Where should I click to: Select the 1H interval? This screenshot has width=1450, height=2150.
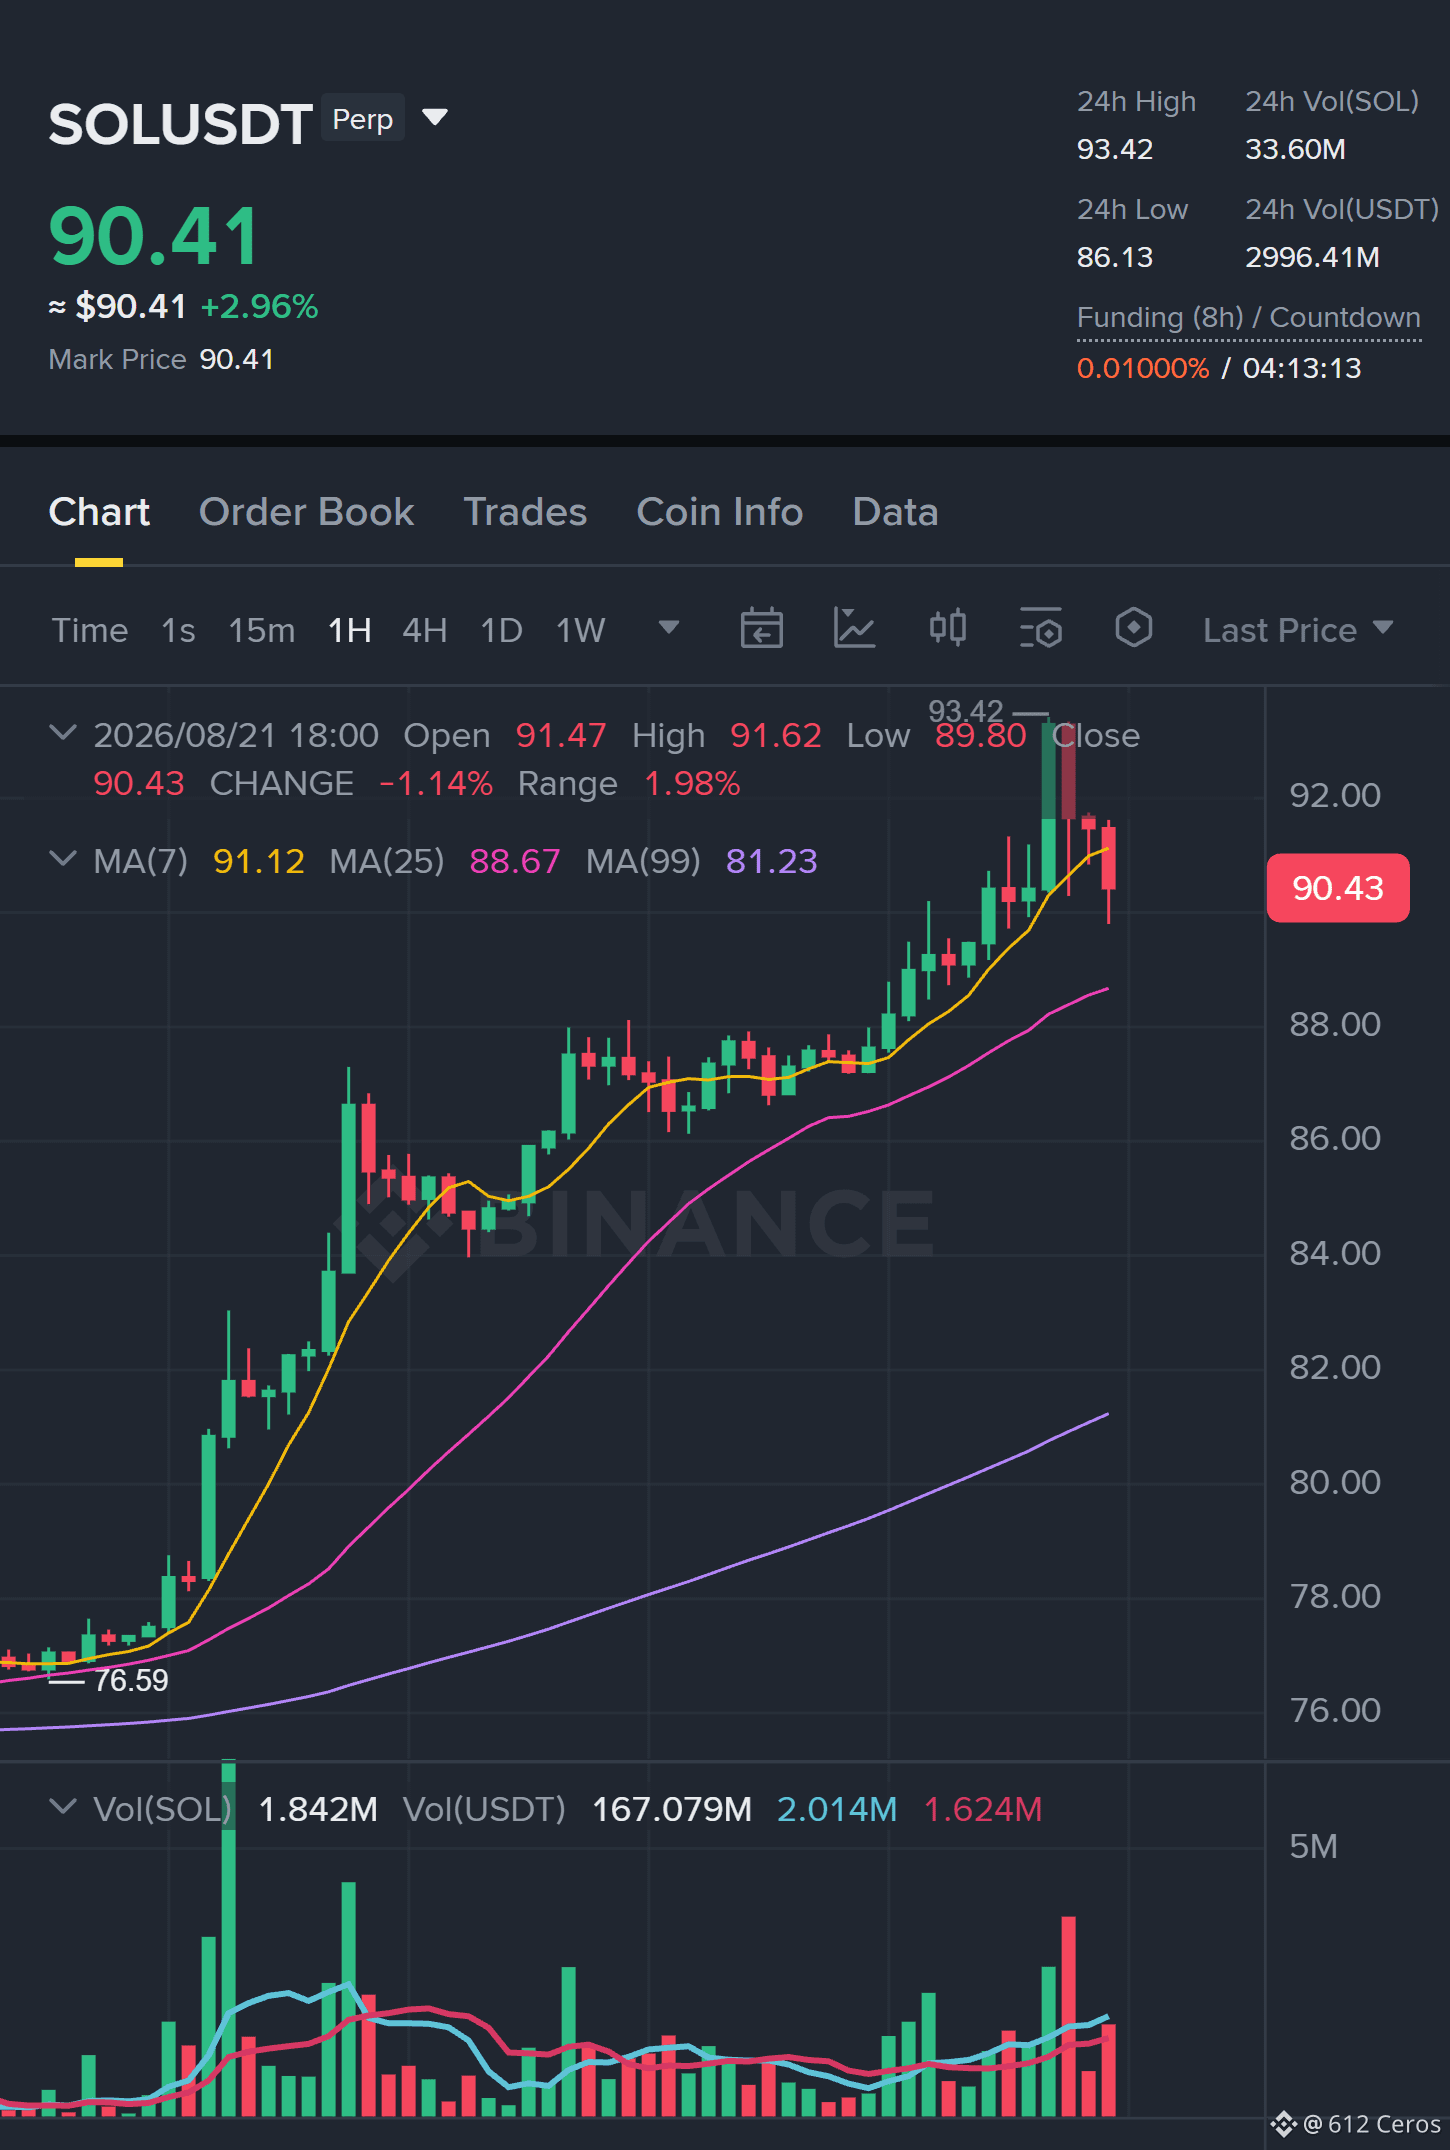tap(350, 630)
